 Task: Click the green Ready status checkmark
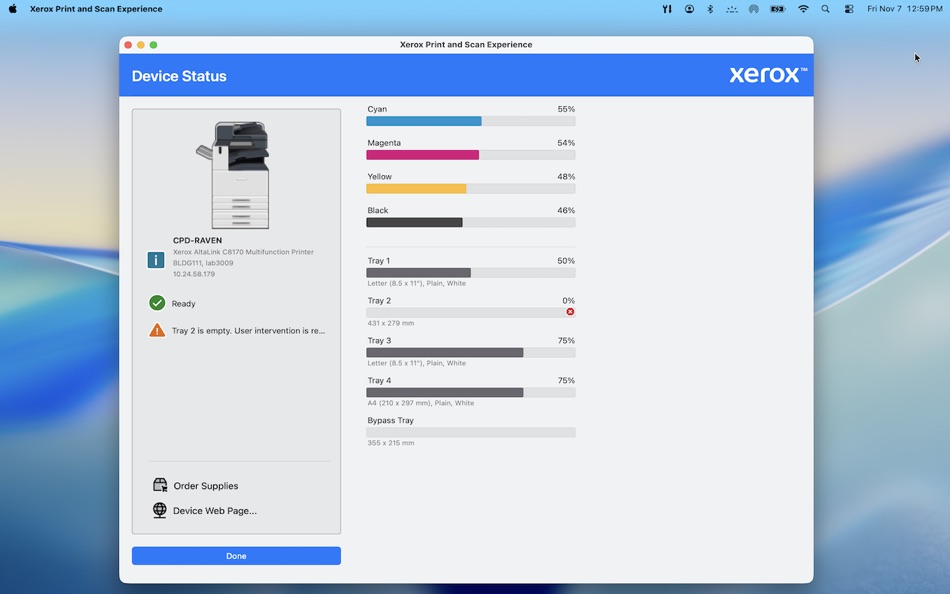(x=157, y=302)
